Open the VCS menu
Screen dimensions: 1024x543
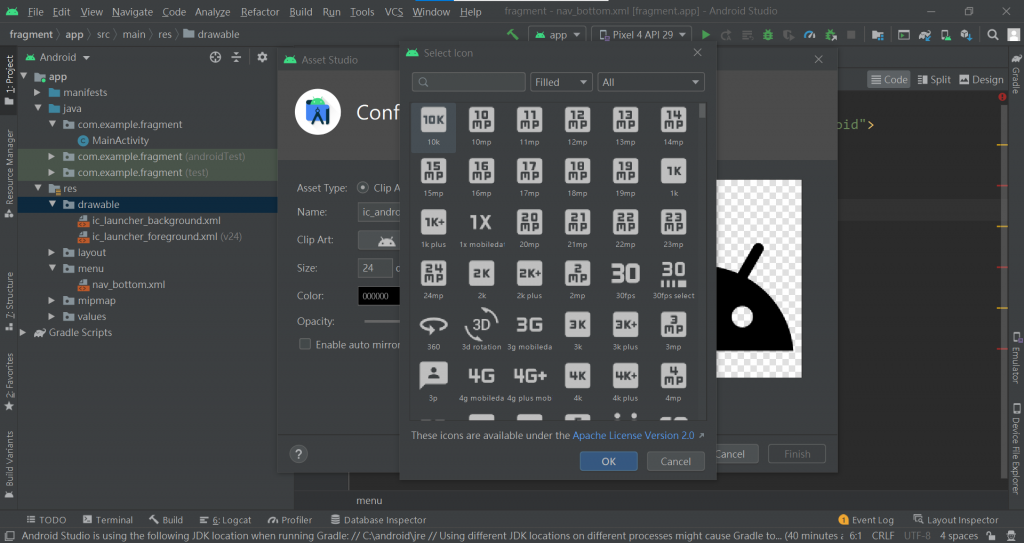point(394,12)
